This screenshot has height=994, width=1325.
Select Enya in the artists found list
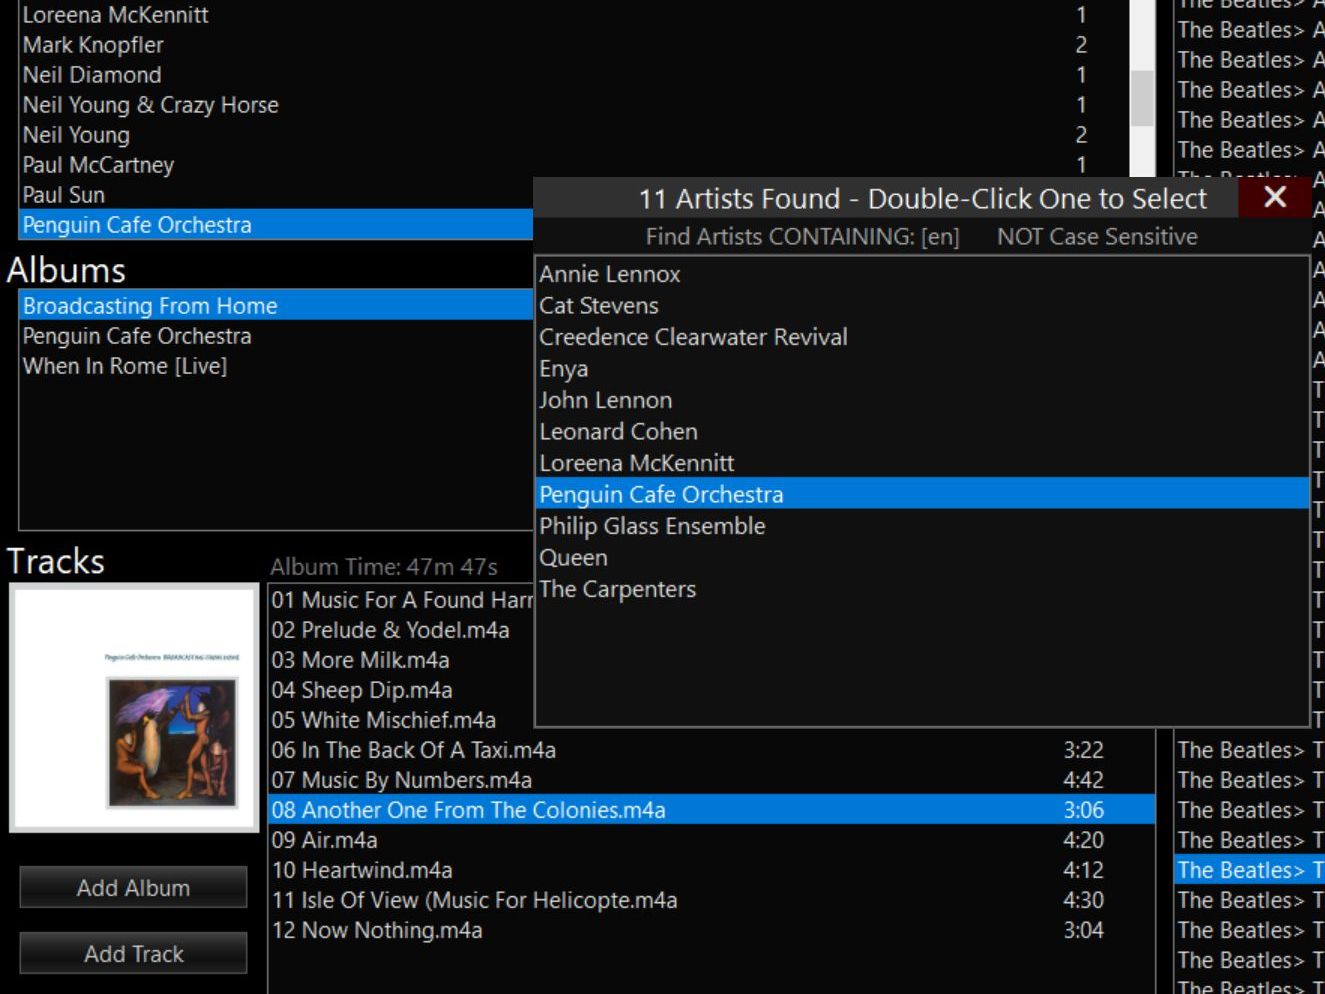click(564, 369)
